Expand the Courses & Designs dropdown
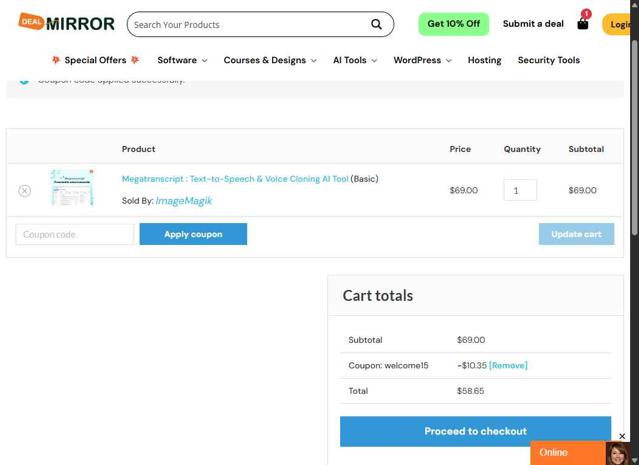The width and height of the screenshot is (639, 465). click(270, 60)
